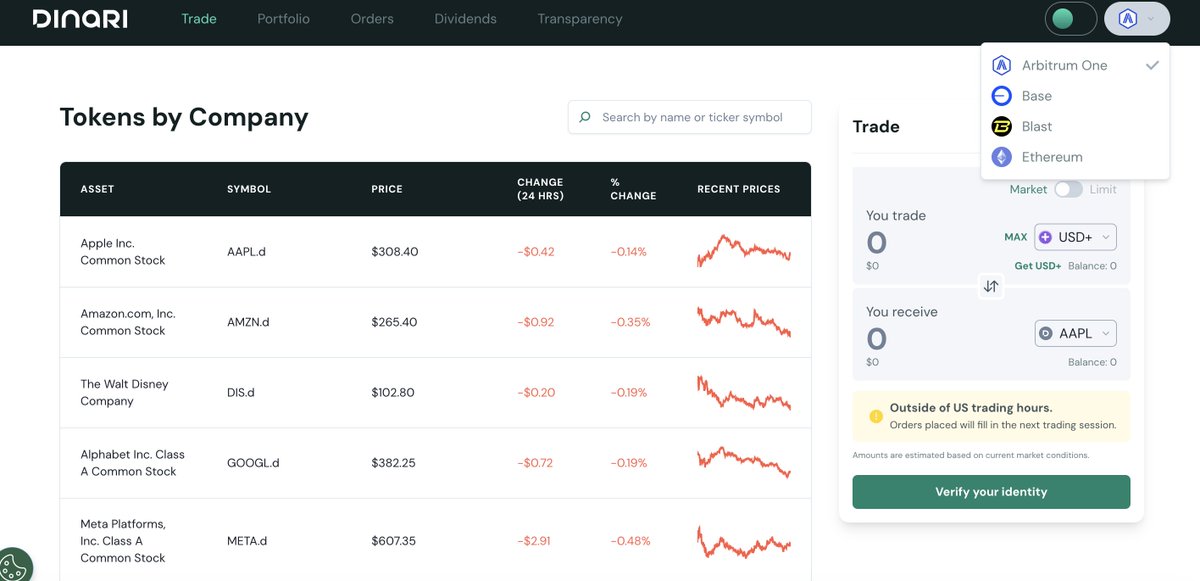Click the You trade amount field

[876, 243]
